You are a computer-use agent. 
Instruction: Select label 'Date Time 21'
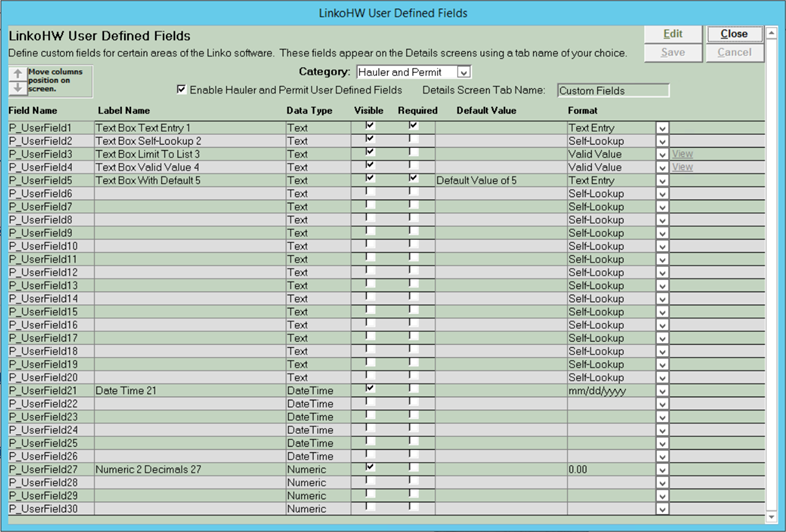126,391
